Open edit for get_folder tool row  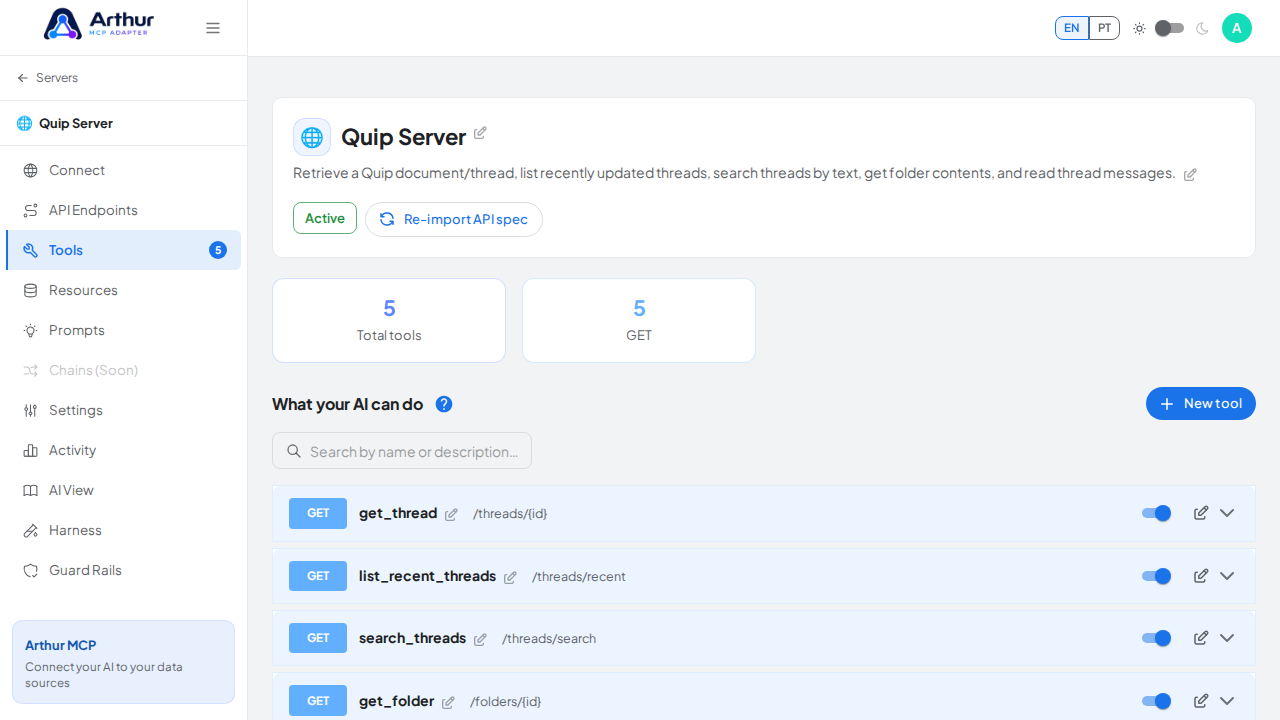click(1201, 701)
